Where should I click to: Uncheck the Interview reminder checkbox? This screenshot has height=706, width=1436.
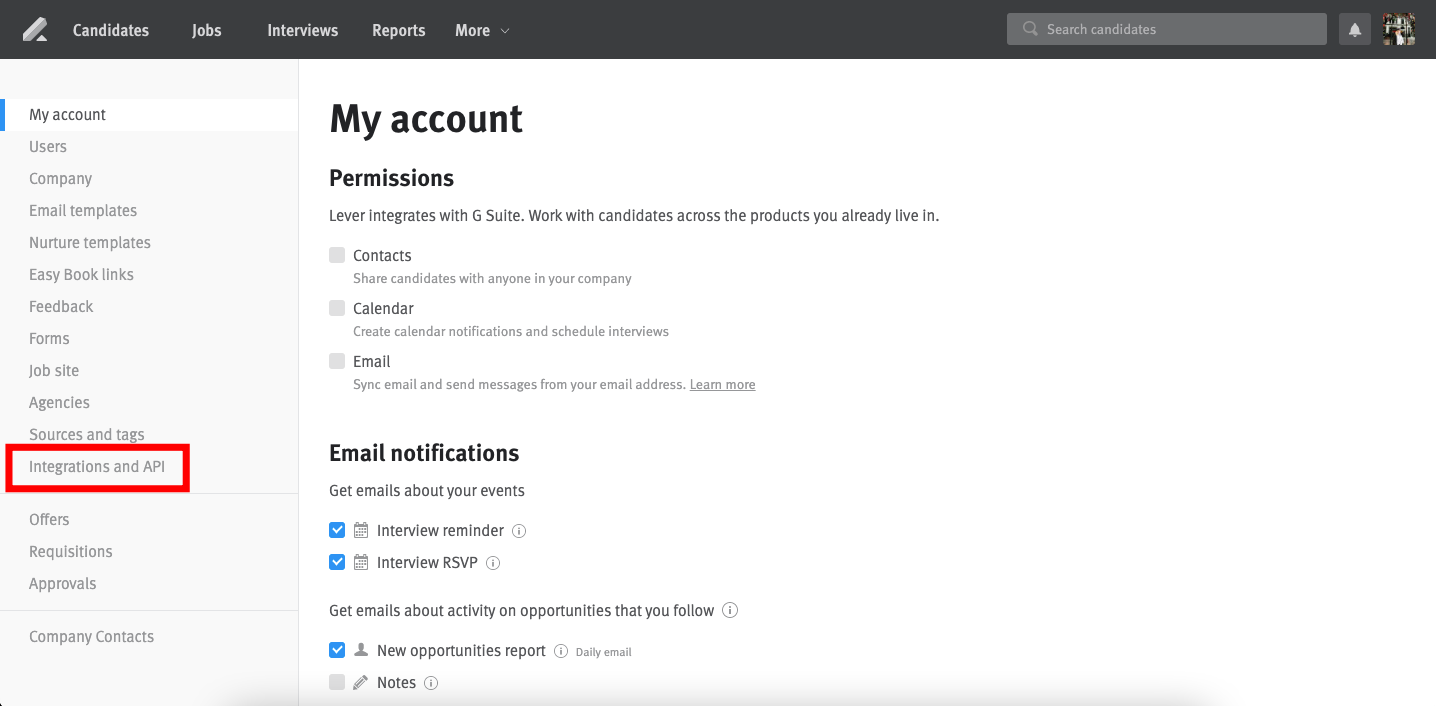tap(337, 530)
